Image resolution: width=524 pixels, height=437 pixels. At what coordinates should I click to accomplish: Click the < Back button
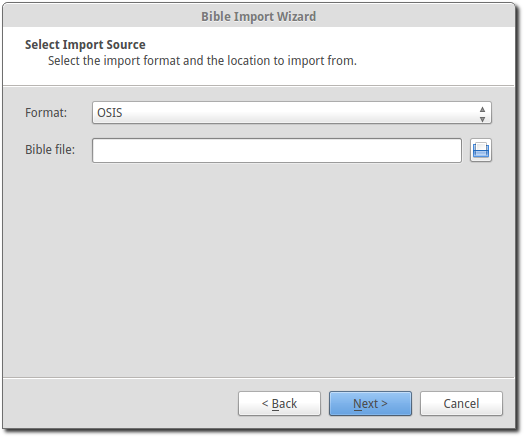[279, 404]
